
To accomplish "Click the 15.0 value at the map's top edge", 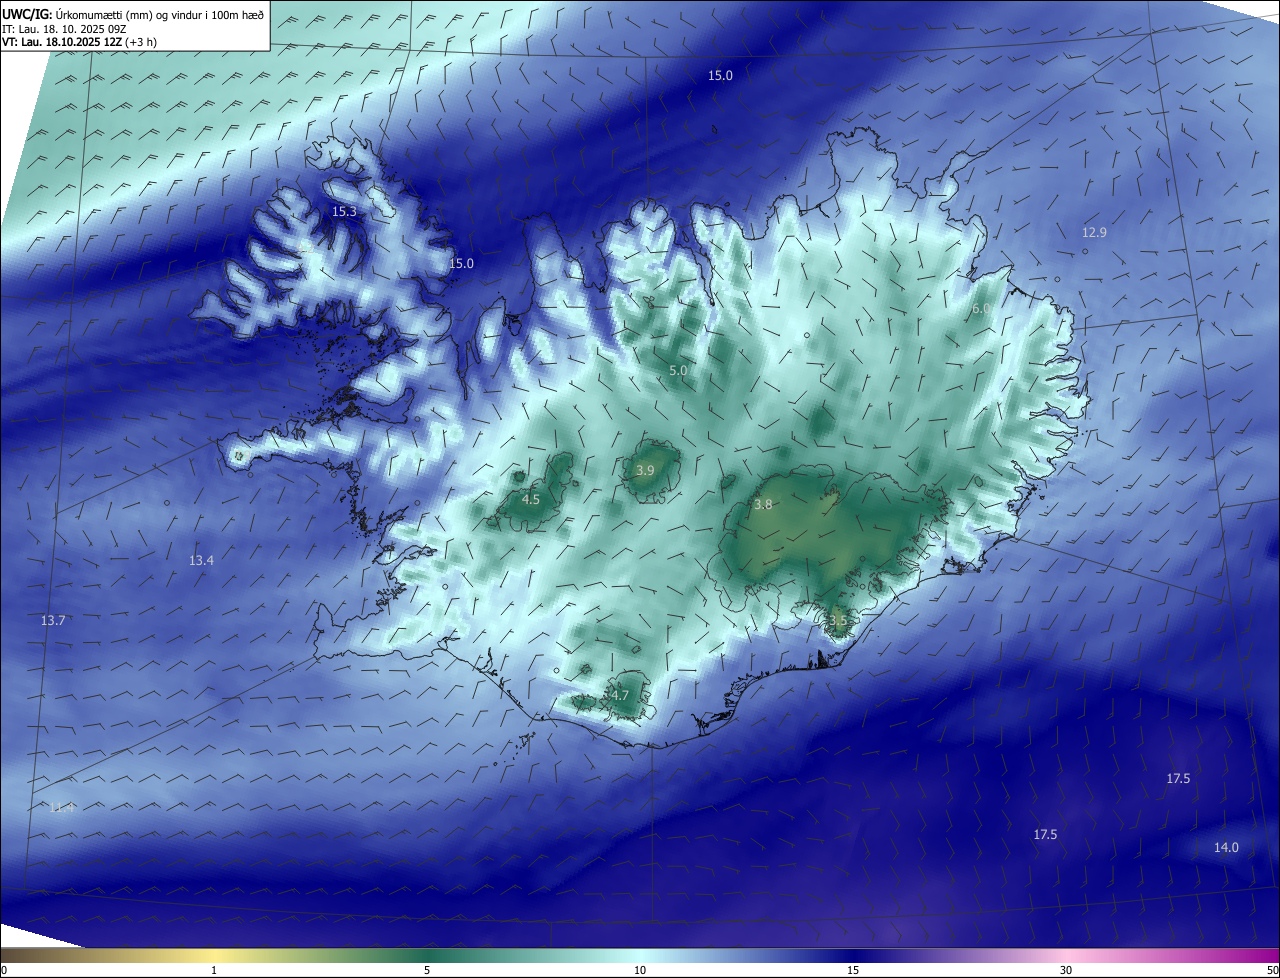I will pyautogui.click(x=720, y=76).
